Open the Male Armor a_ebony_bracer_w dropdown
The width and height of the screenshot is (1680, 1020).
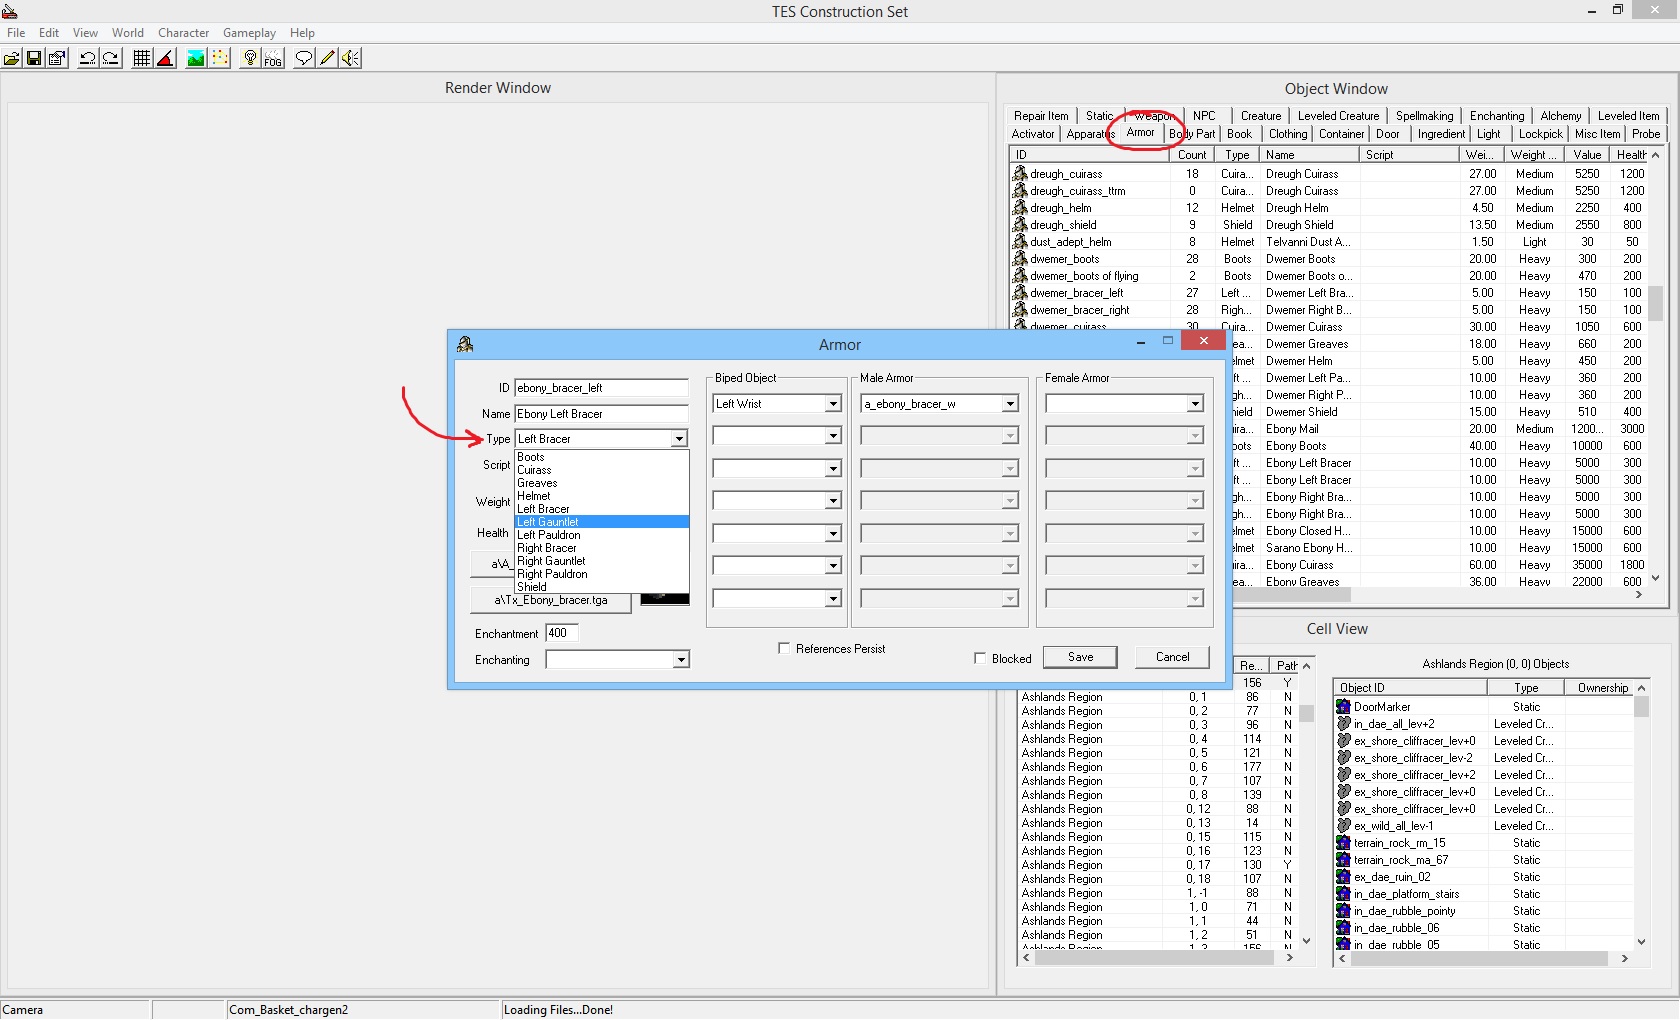pyautogui.click(x=1010, y=404)
